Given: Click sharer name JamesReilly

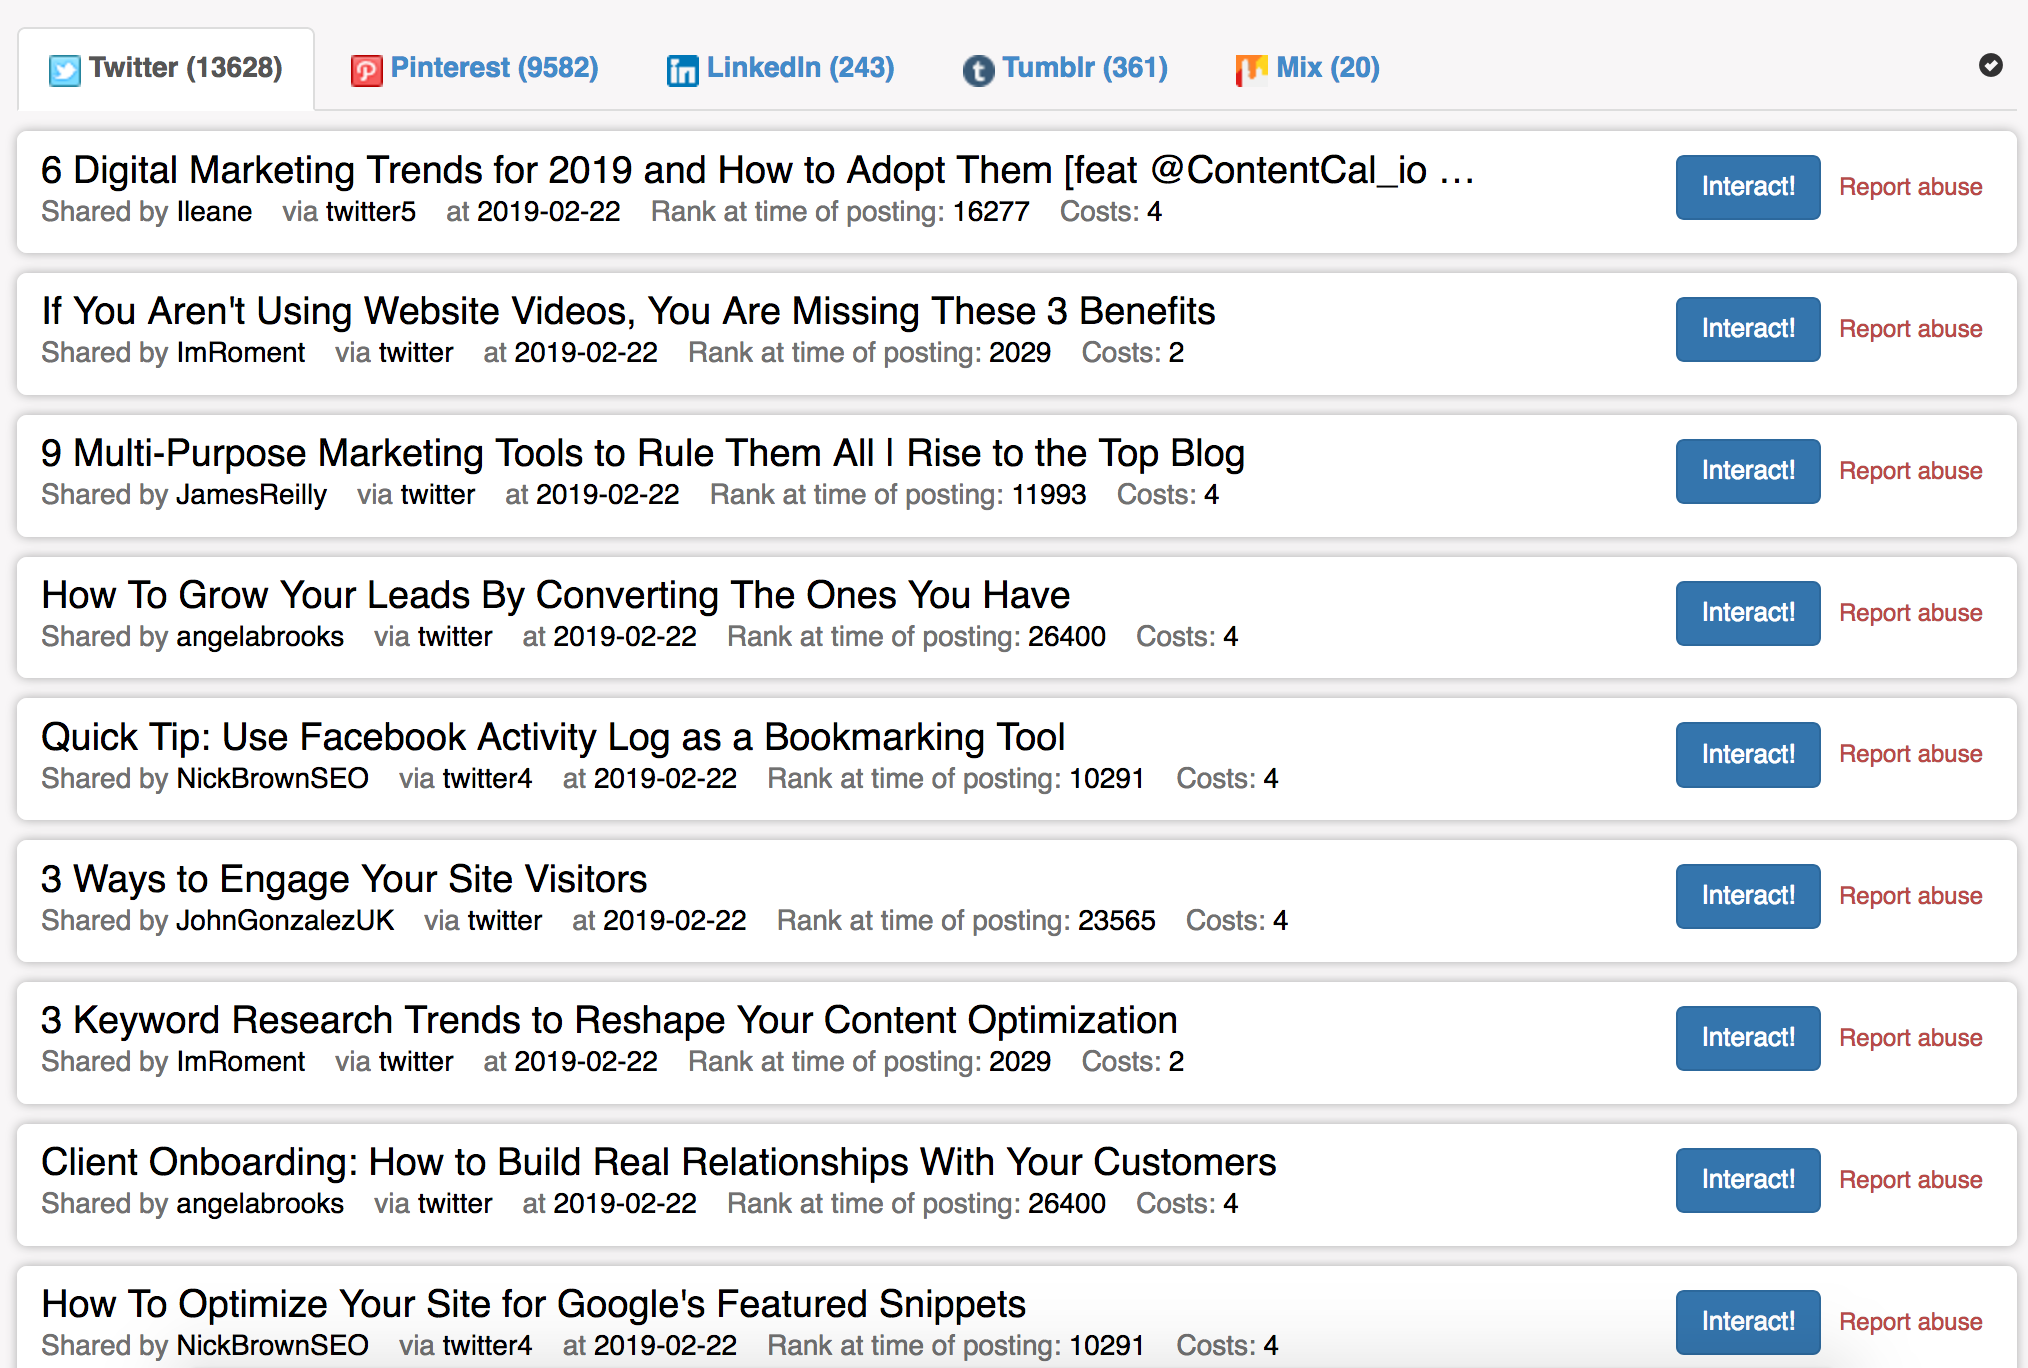Looking at the screenshot, I should click(x=251, y=495).
